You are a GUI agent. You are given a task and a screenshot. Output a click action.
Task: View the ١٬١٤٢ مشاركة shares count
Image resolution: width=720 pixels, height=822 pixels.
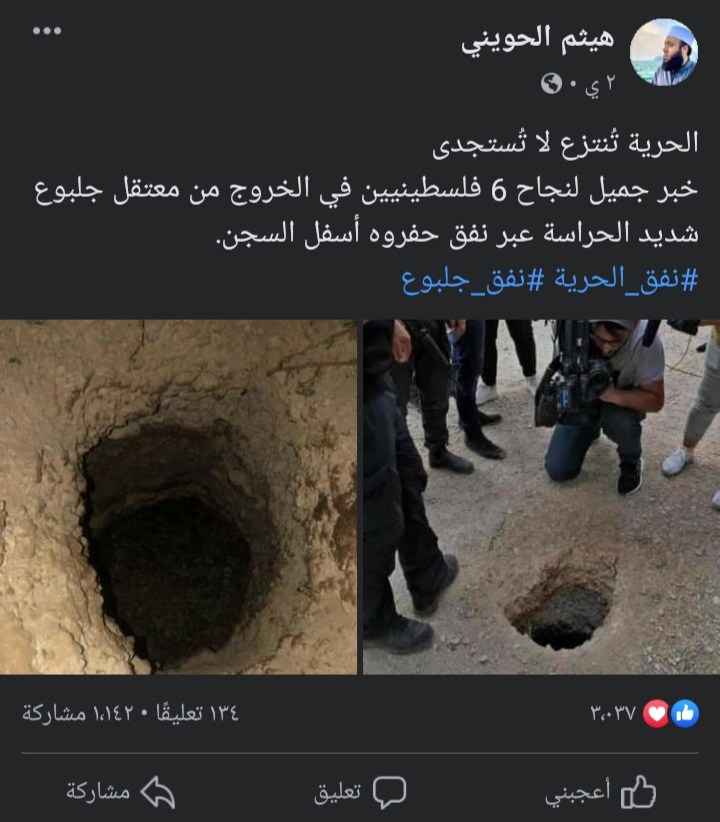coord(78,713)
